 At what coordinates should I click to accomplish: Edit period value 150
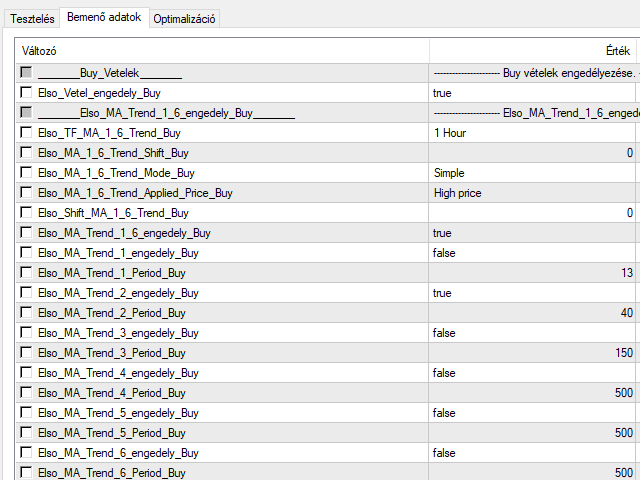tap(532, 353)
